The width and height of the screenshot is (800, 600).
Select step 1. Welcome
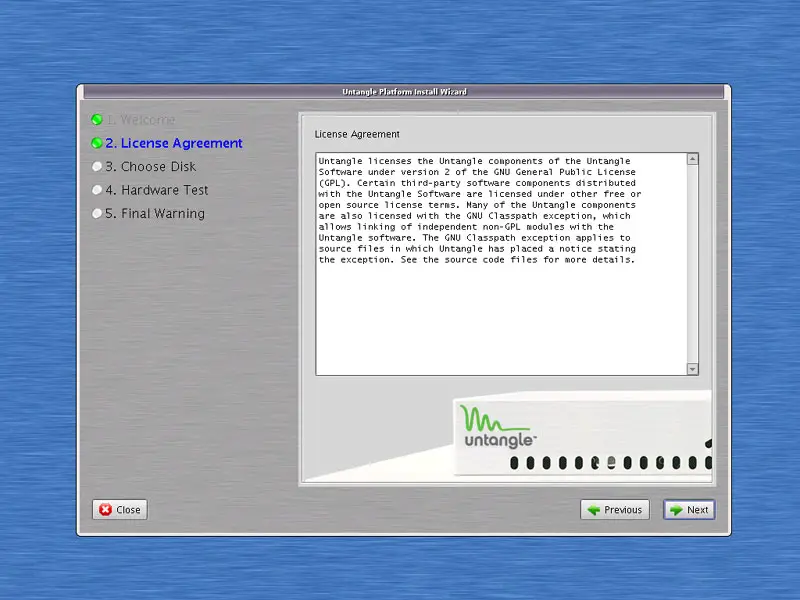(x=140, y=120)
